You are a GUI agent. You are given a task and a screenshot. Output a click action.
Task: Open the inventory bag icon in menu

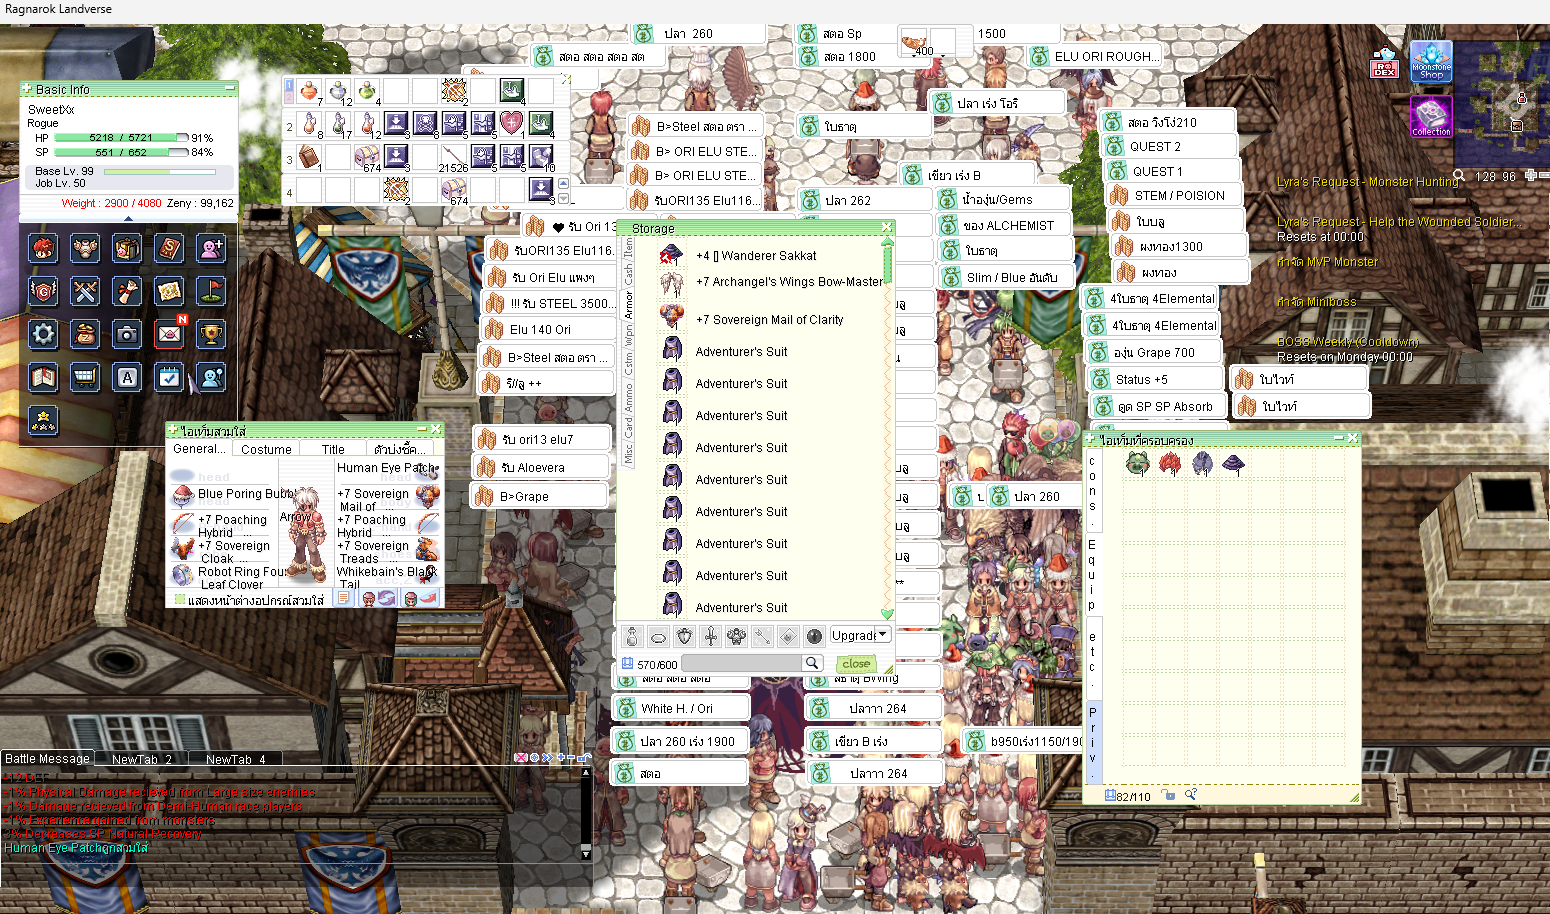click(127, 248)
